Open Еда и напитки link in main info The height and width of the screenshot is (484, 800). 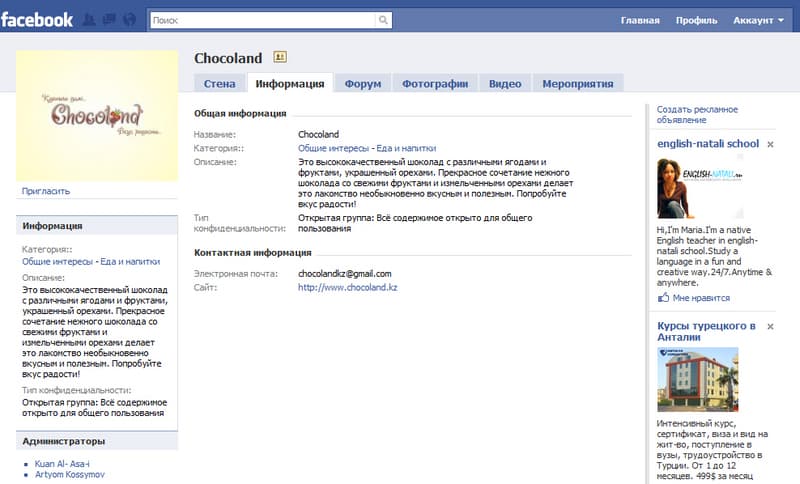pyautogui.click(x=406, y=148)
